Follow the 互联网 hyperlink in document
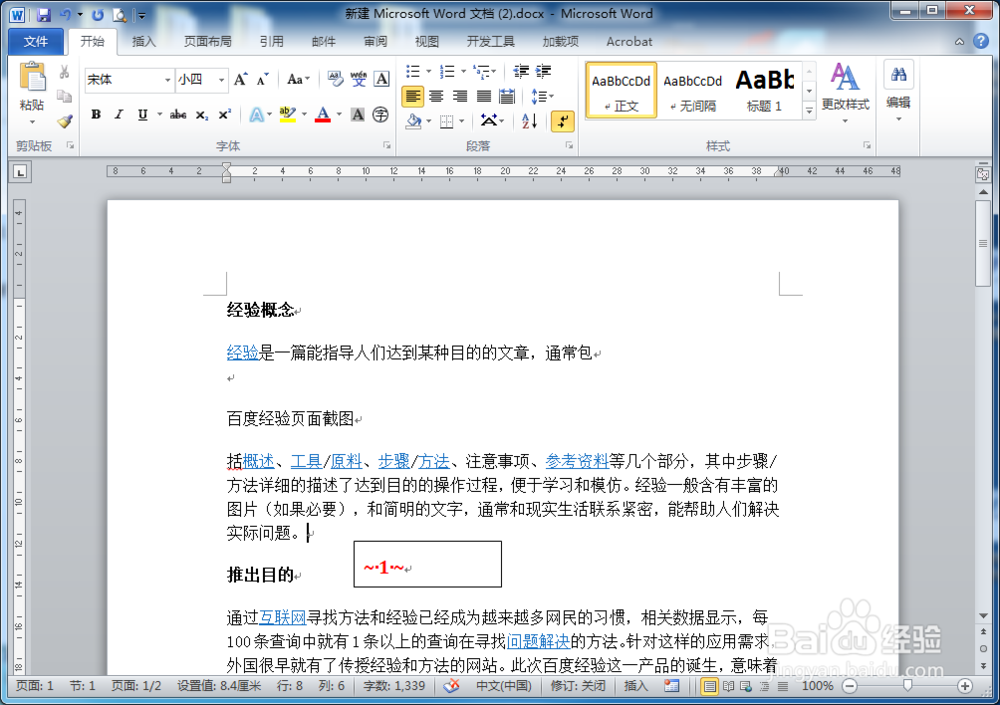Screen dimensions: 1000x705 [x=283, y=617]
